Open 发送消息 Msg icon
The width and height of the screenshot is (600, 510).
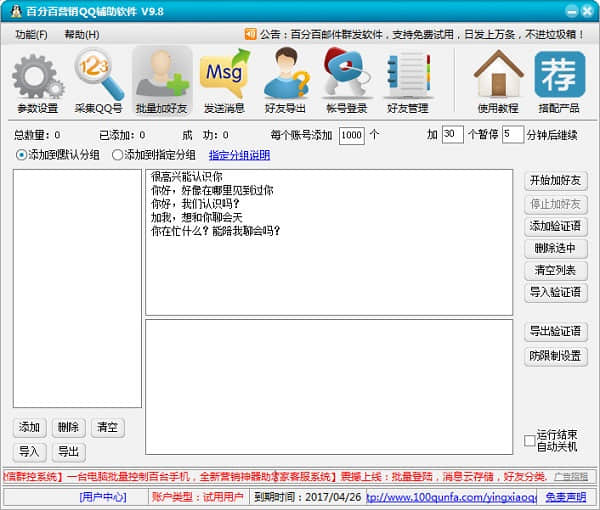click(224, 82)
